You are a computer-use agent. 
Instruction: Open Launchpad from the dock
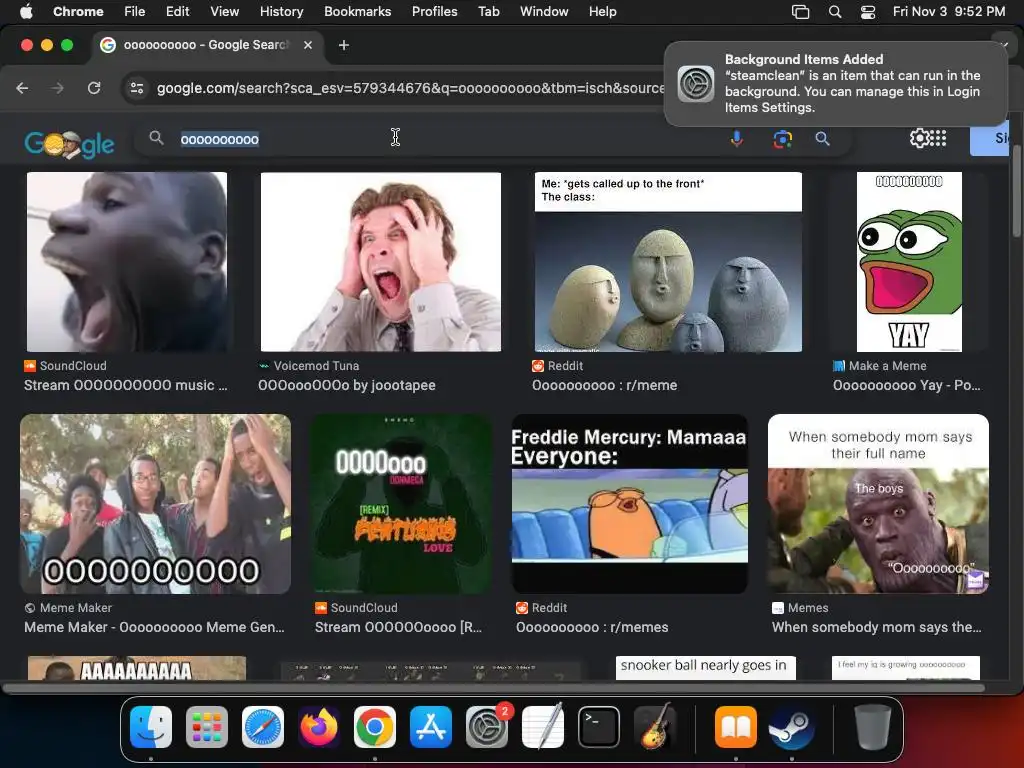(207, 727)
